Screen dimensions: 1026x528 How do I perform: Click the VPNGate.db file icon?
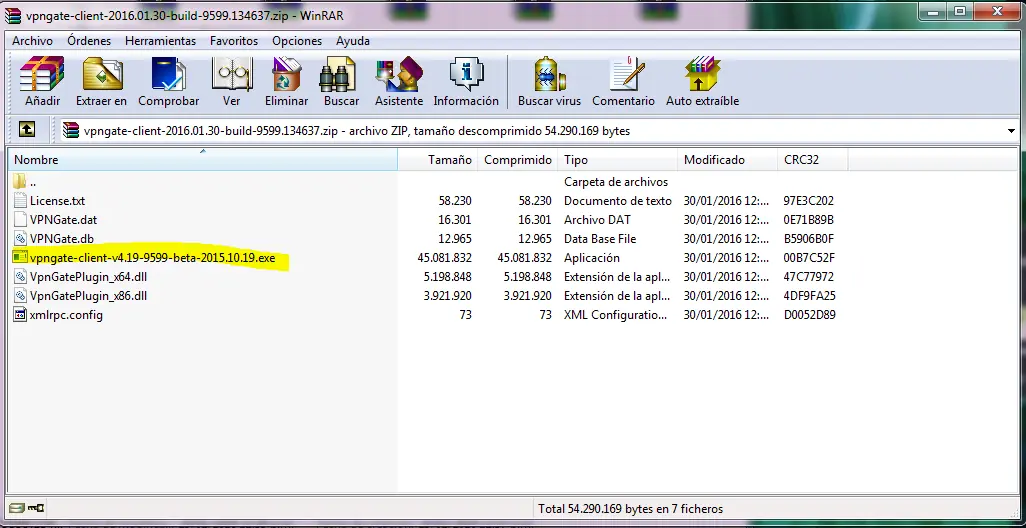pos(20,239)
